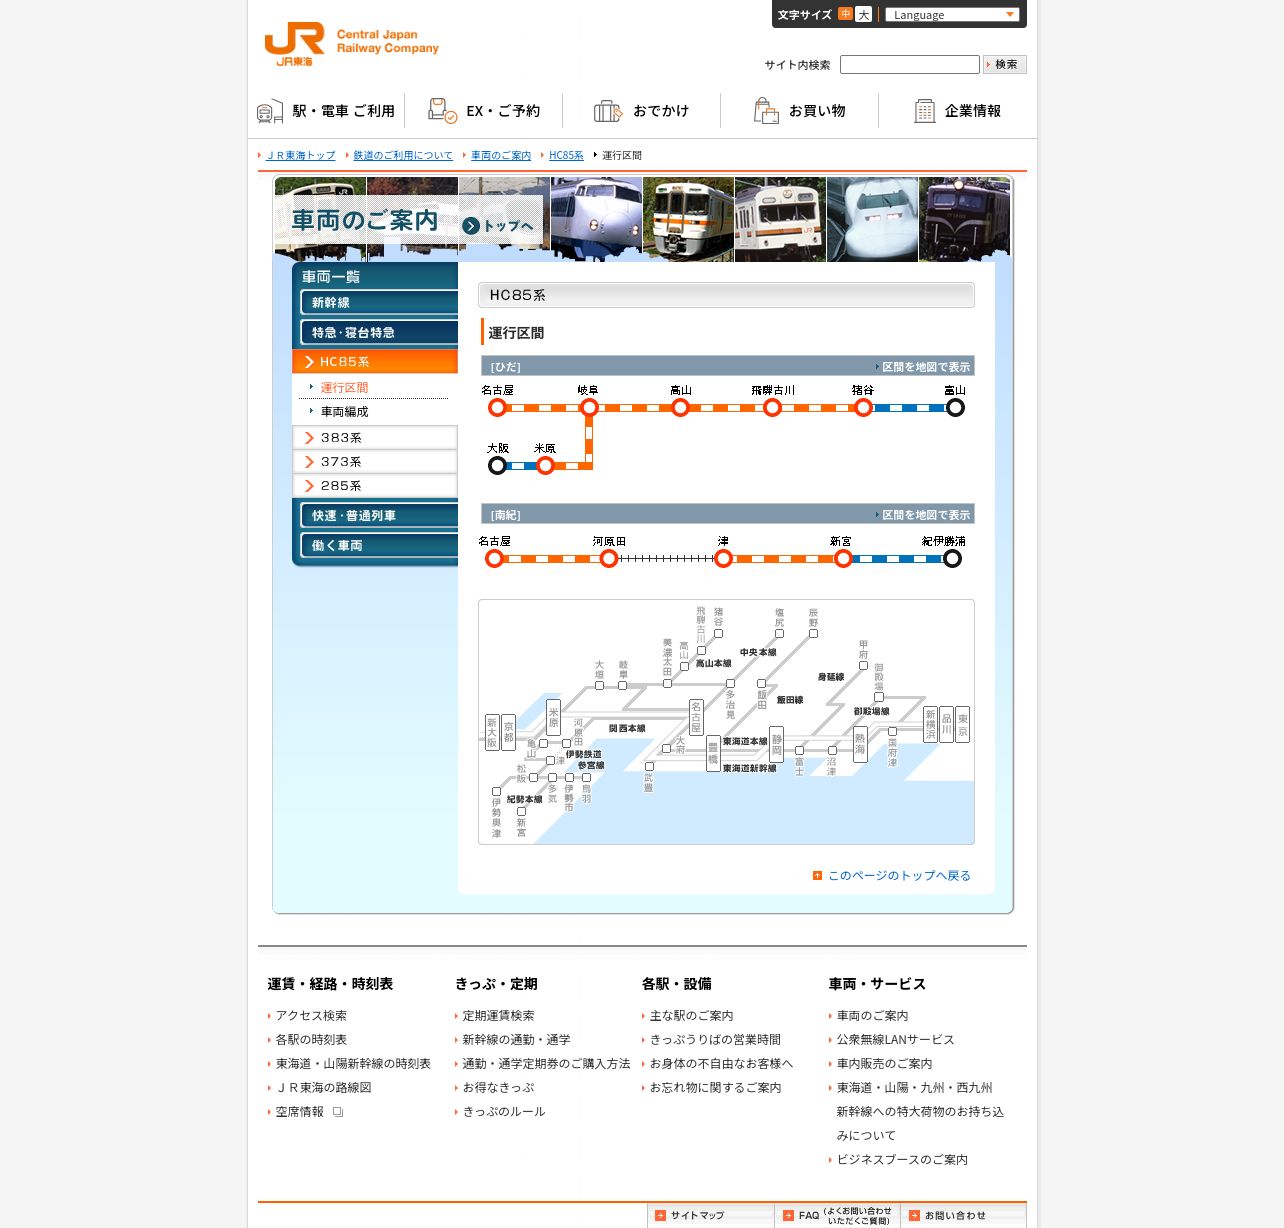
Task: Open the Language dropdown
Action: coord(952,14)
